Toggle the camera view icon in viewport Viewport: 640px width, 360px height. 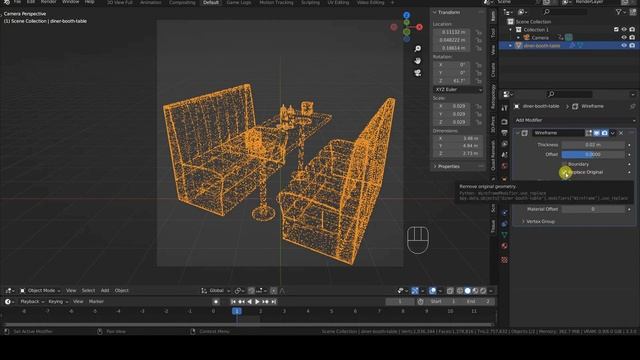pyautogui.click(x=418, y=73)
